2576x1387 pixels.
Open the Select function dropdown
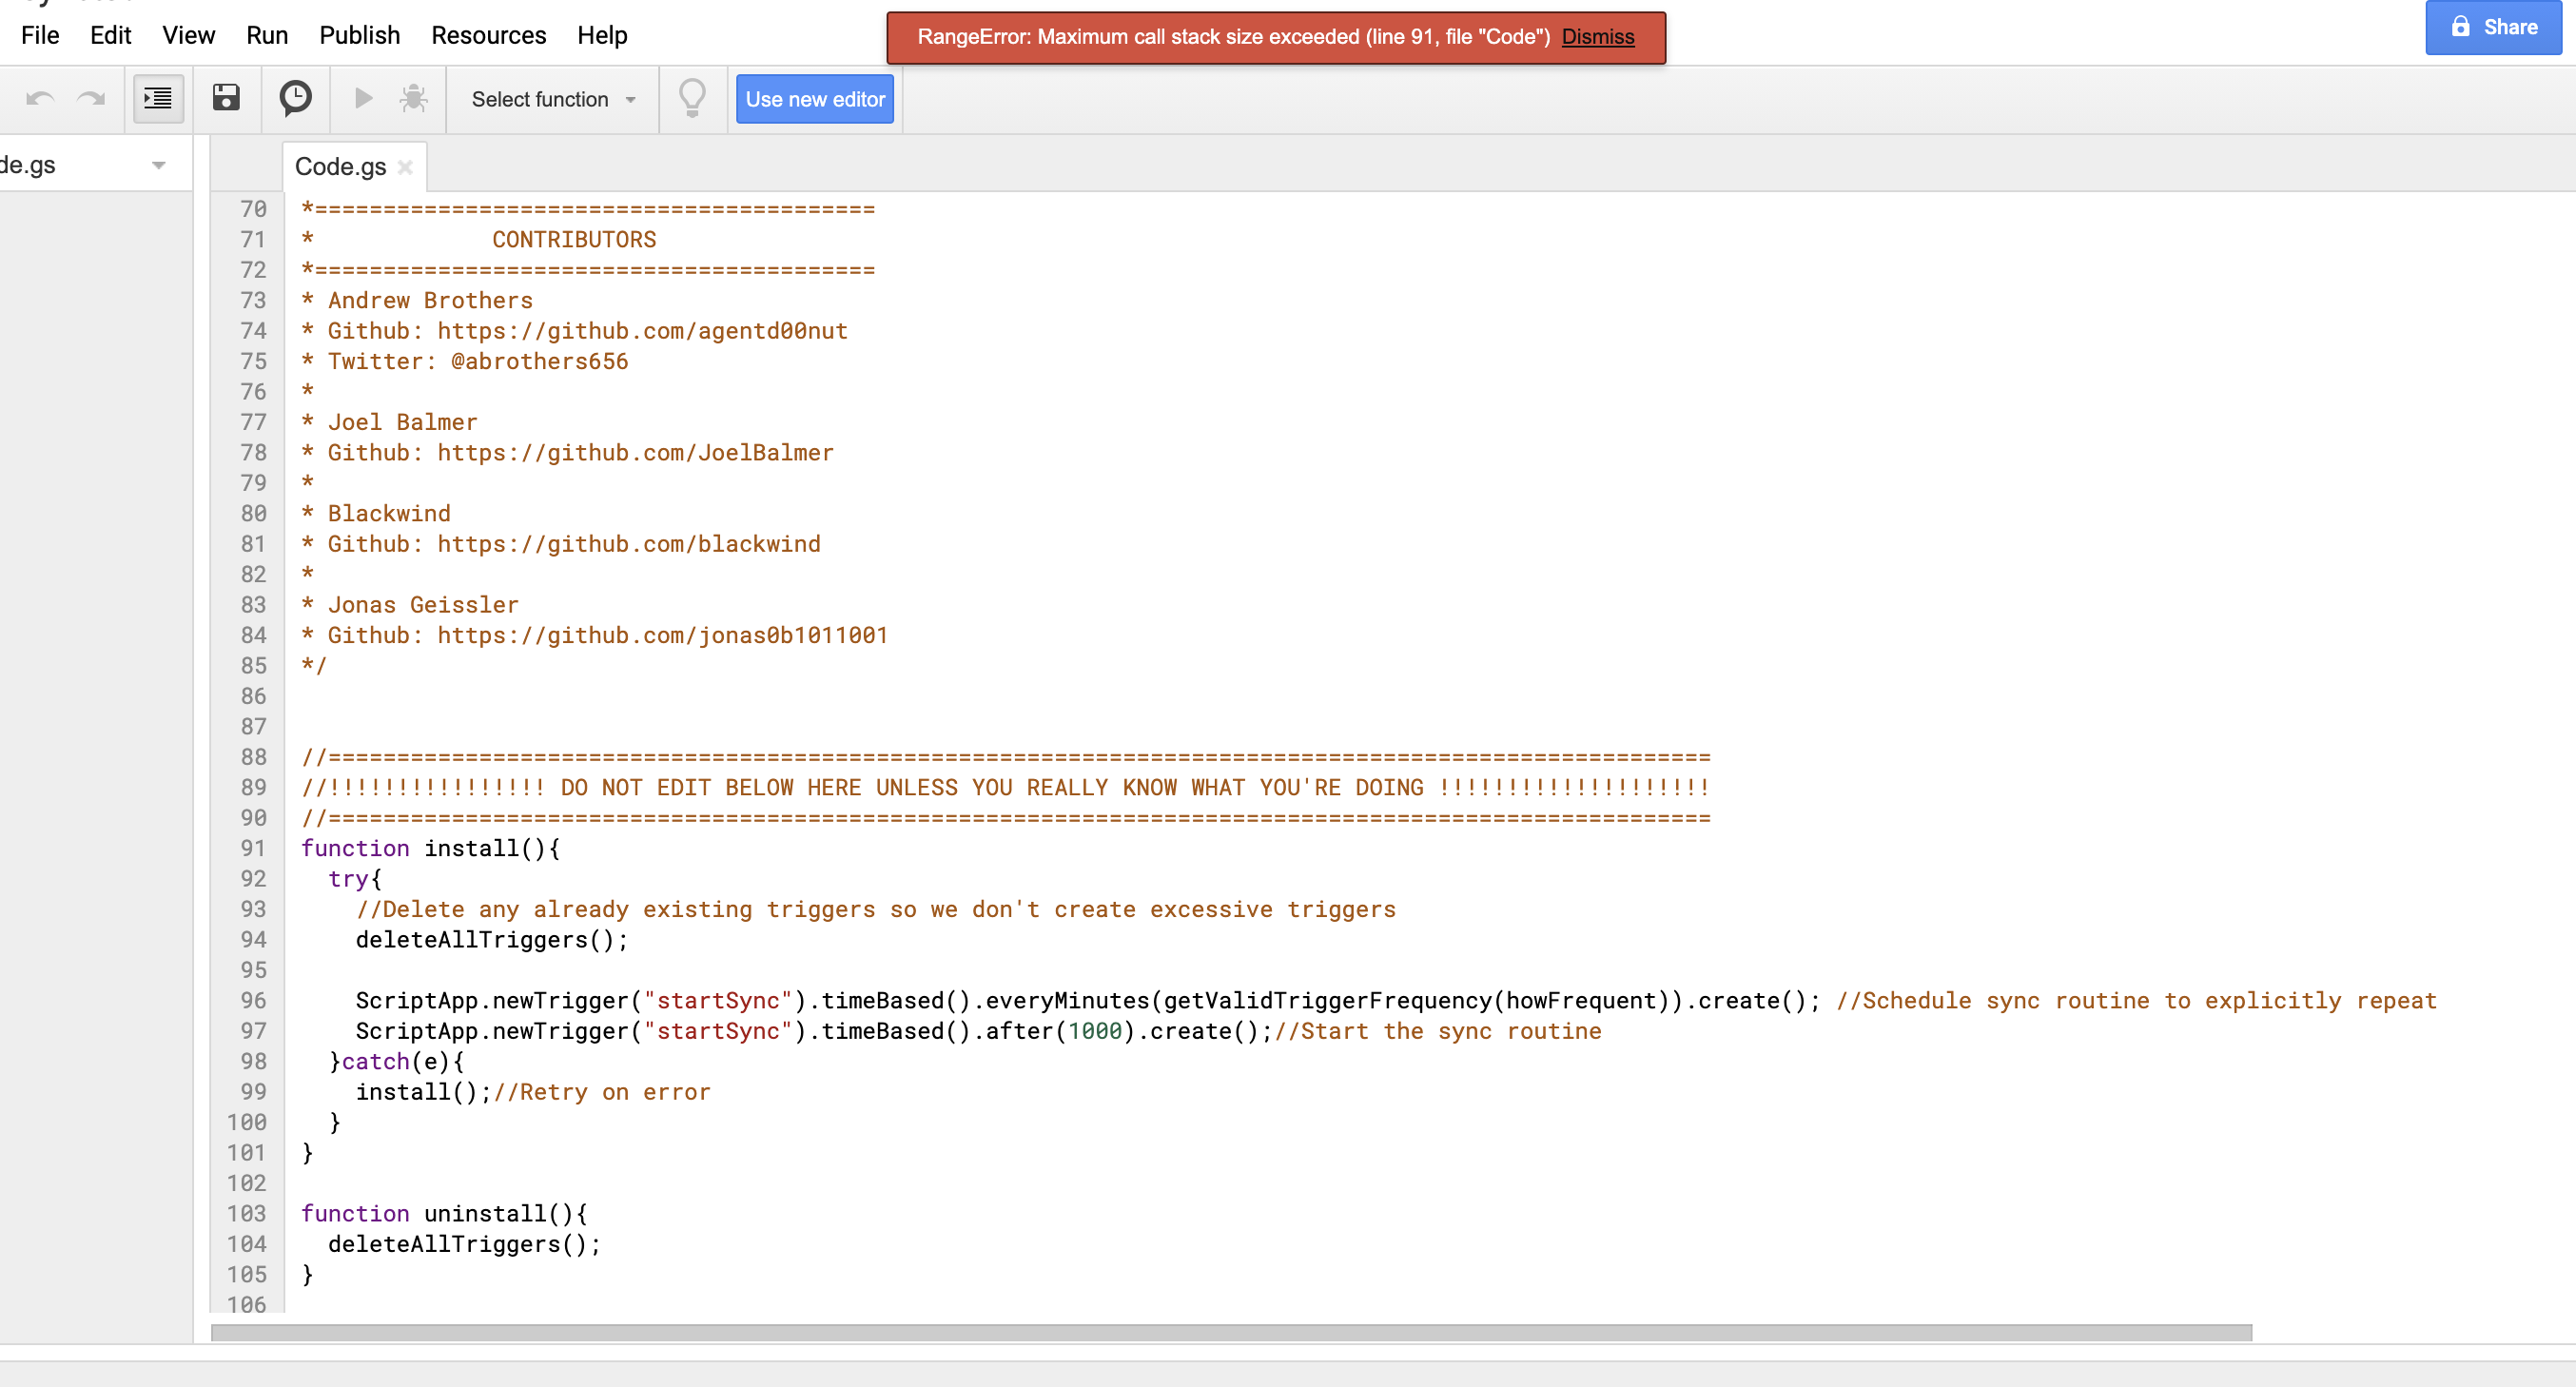tap(553, 99)
